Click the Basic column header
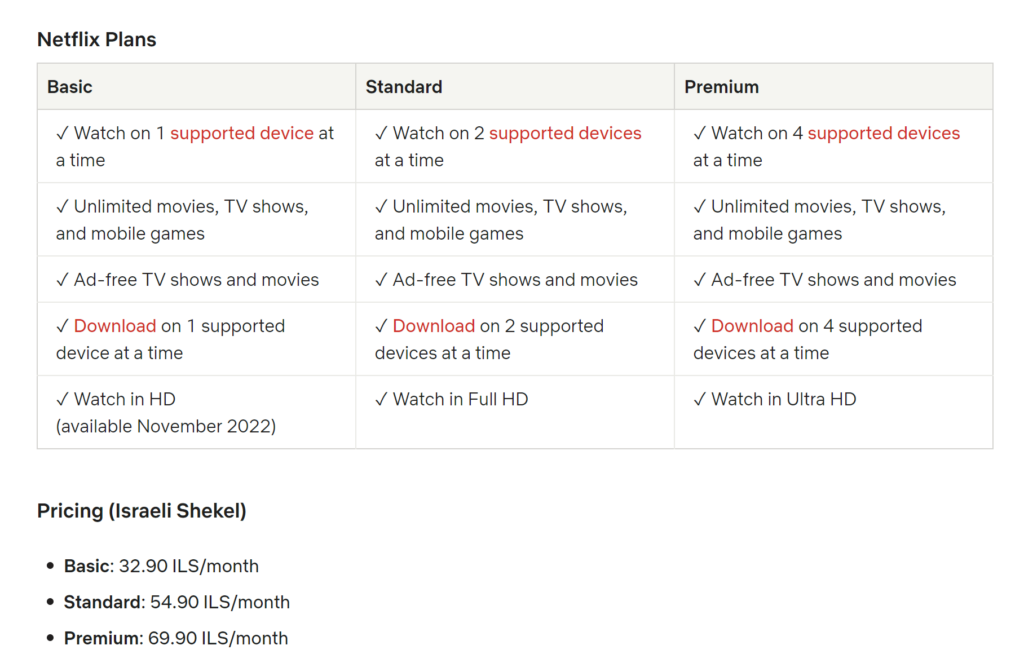This screenshot has height=663, width=1024. [70, 87]
